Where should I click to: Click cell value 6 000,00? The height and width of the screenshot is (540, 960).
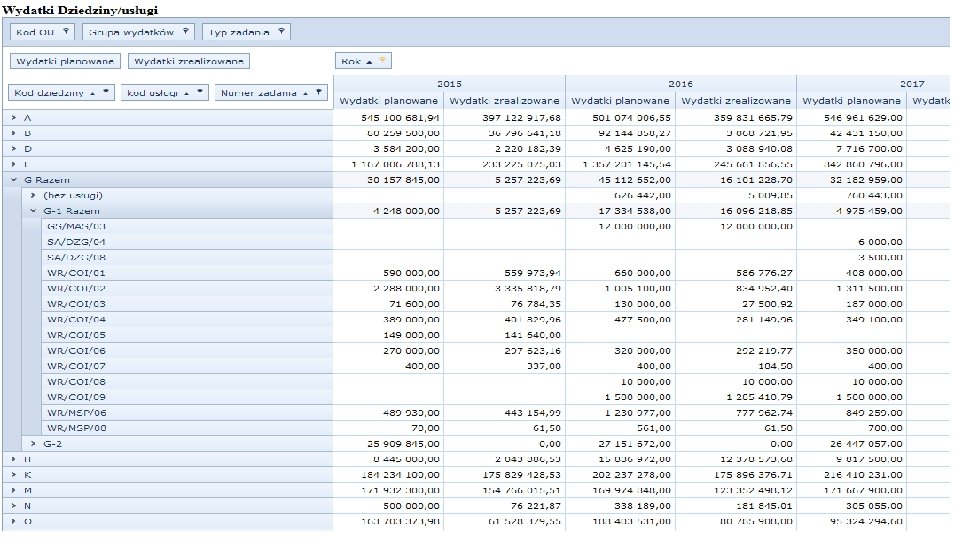(x=880, y=242)
